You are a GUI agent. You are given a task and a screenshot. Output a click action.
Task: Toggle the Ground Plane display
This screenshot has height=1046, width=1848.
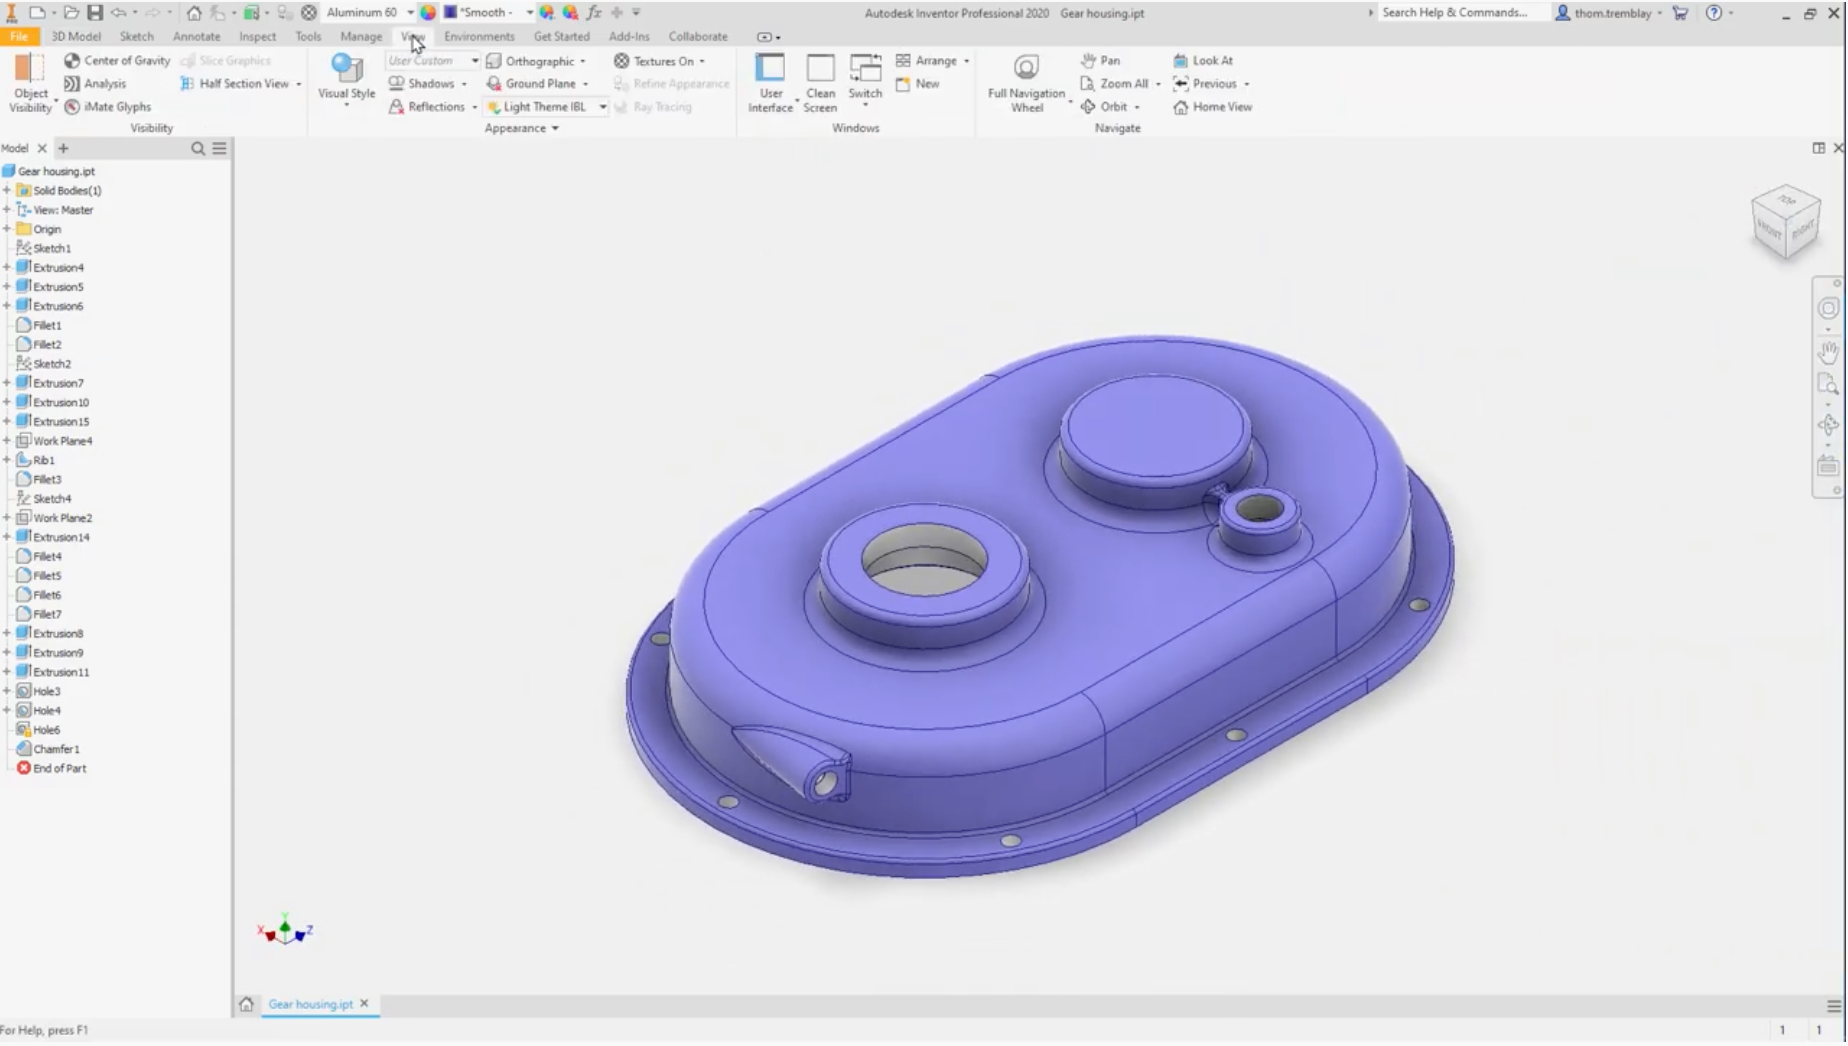tap(531, 83)
